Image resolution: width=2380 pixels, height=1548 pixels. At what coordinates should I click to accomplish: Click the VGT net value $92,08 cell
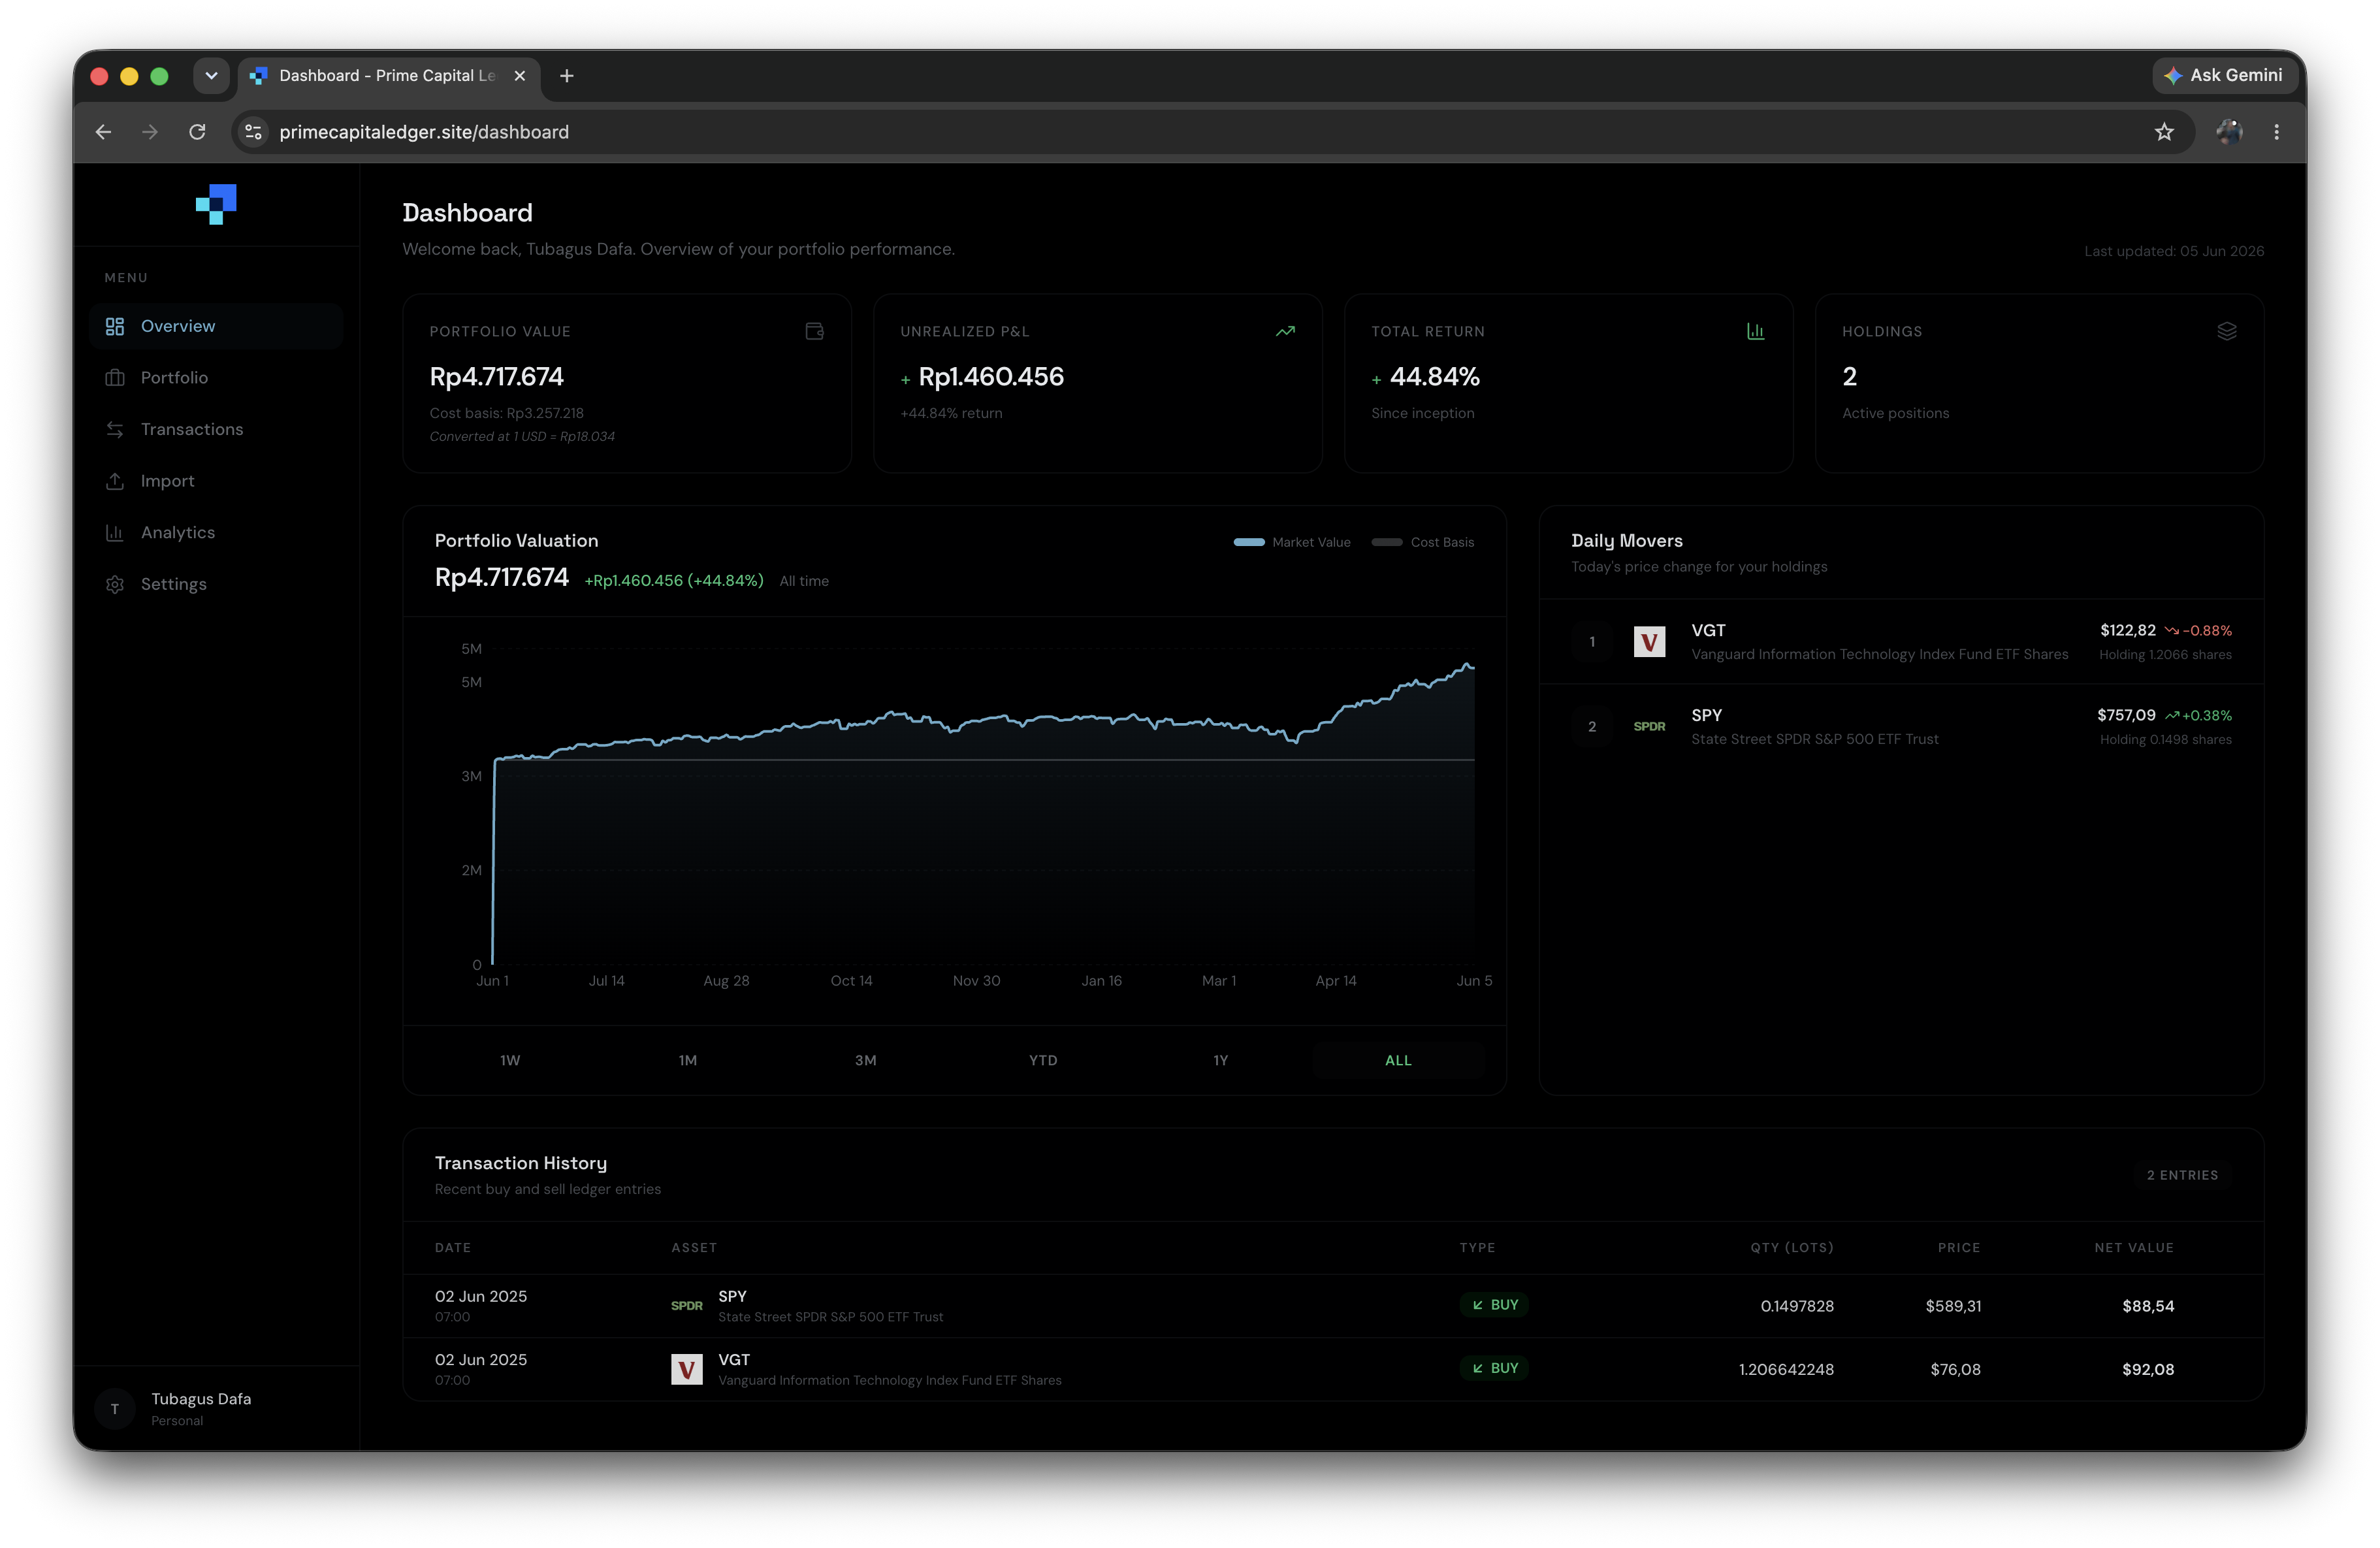coord(2149,1370)
